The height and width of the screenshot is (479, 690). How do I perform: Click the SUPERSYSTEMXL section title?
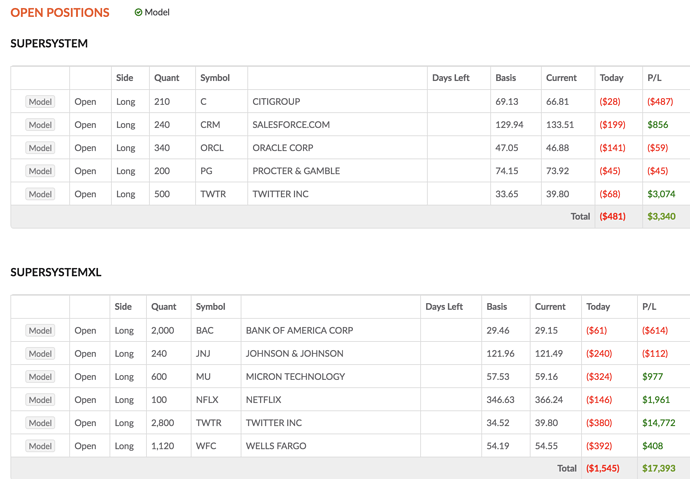(x=56, y=272)
